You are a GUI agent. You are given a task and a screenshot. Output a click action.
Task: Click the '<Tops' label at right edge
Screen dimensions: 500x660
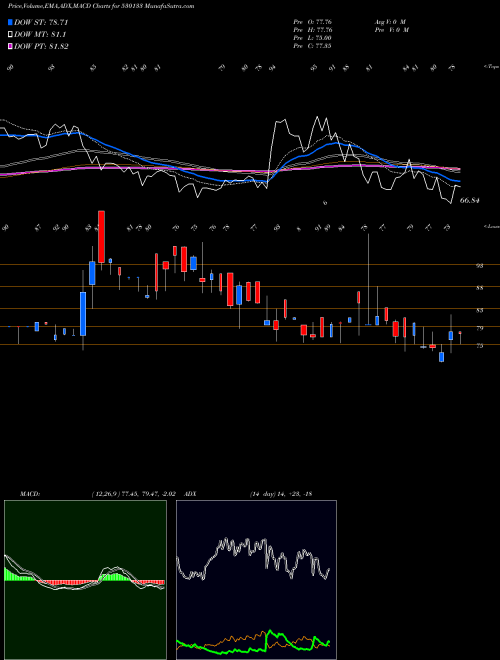pos(491,67)
